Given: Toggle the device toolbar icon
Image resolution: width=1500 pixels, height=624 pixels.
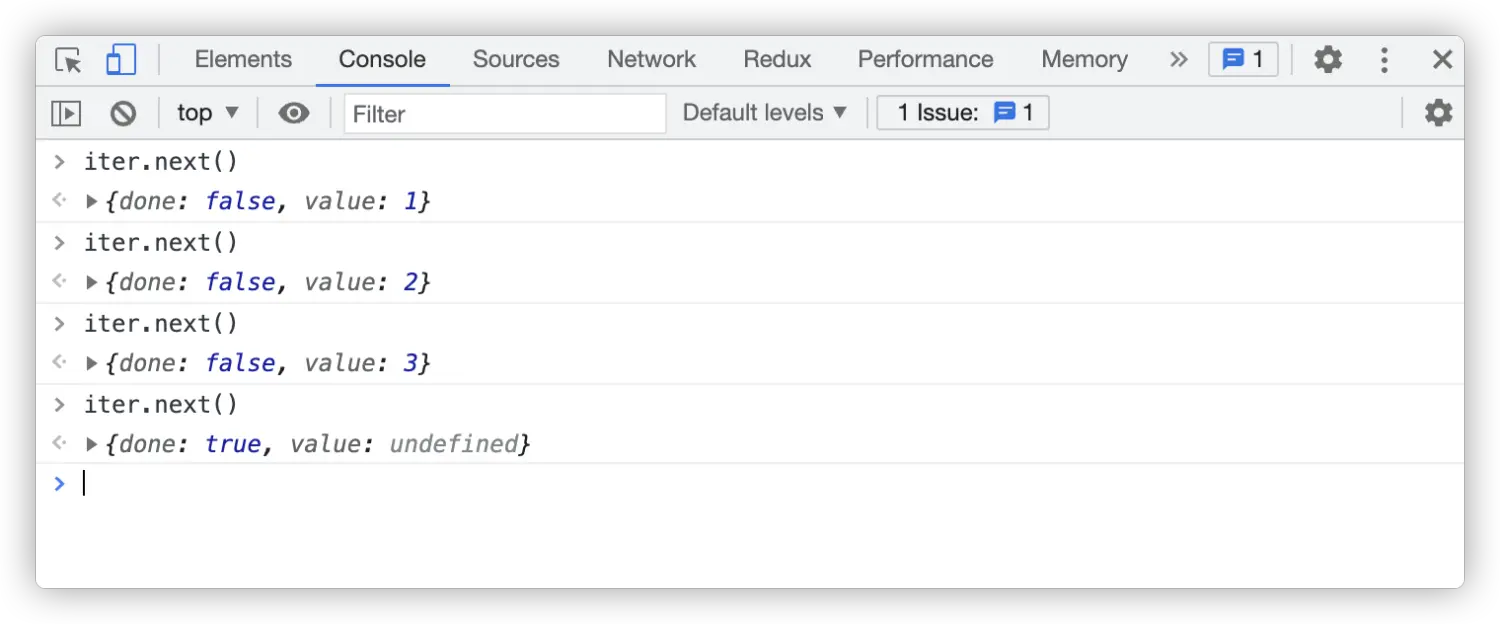Looking at the screenshot, I should click(x=121, y=60).
